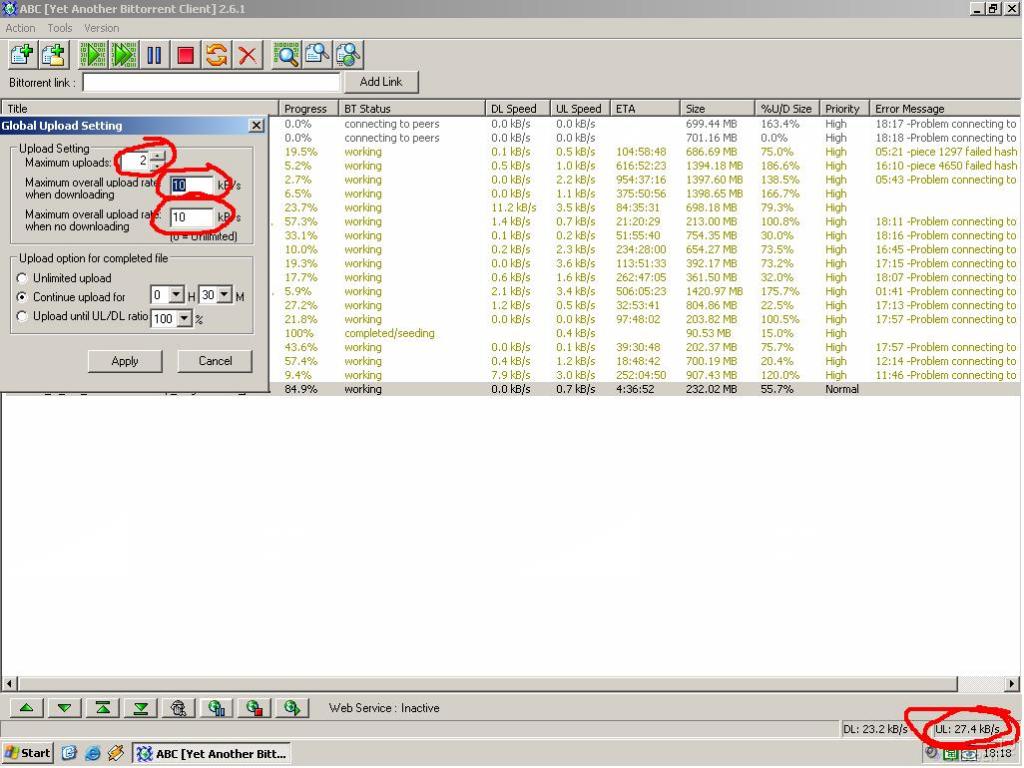Sort by the Priority column header
The image size is (1024, 768).
(844, 108)
